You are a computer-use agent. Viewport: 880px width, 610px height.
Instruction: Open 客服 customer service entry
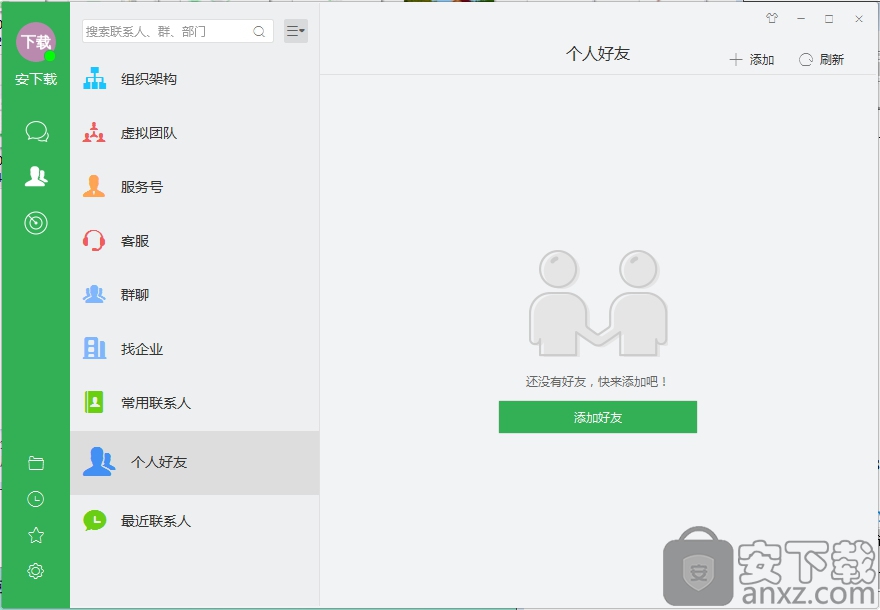pyautogui.click(x=134, y=241)
